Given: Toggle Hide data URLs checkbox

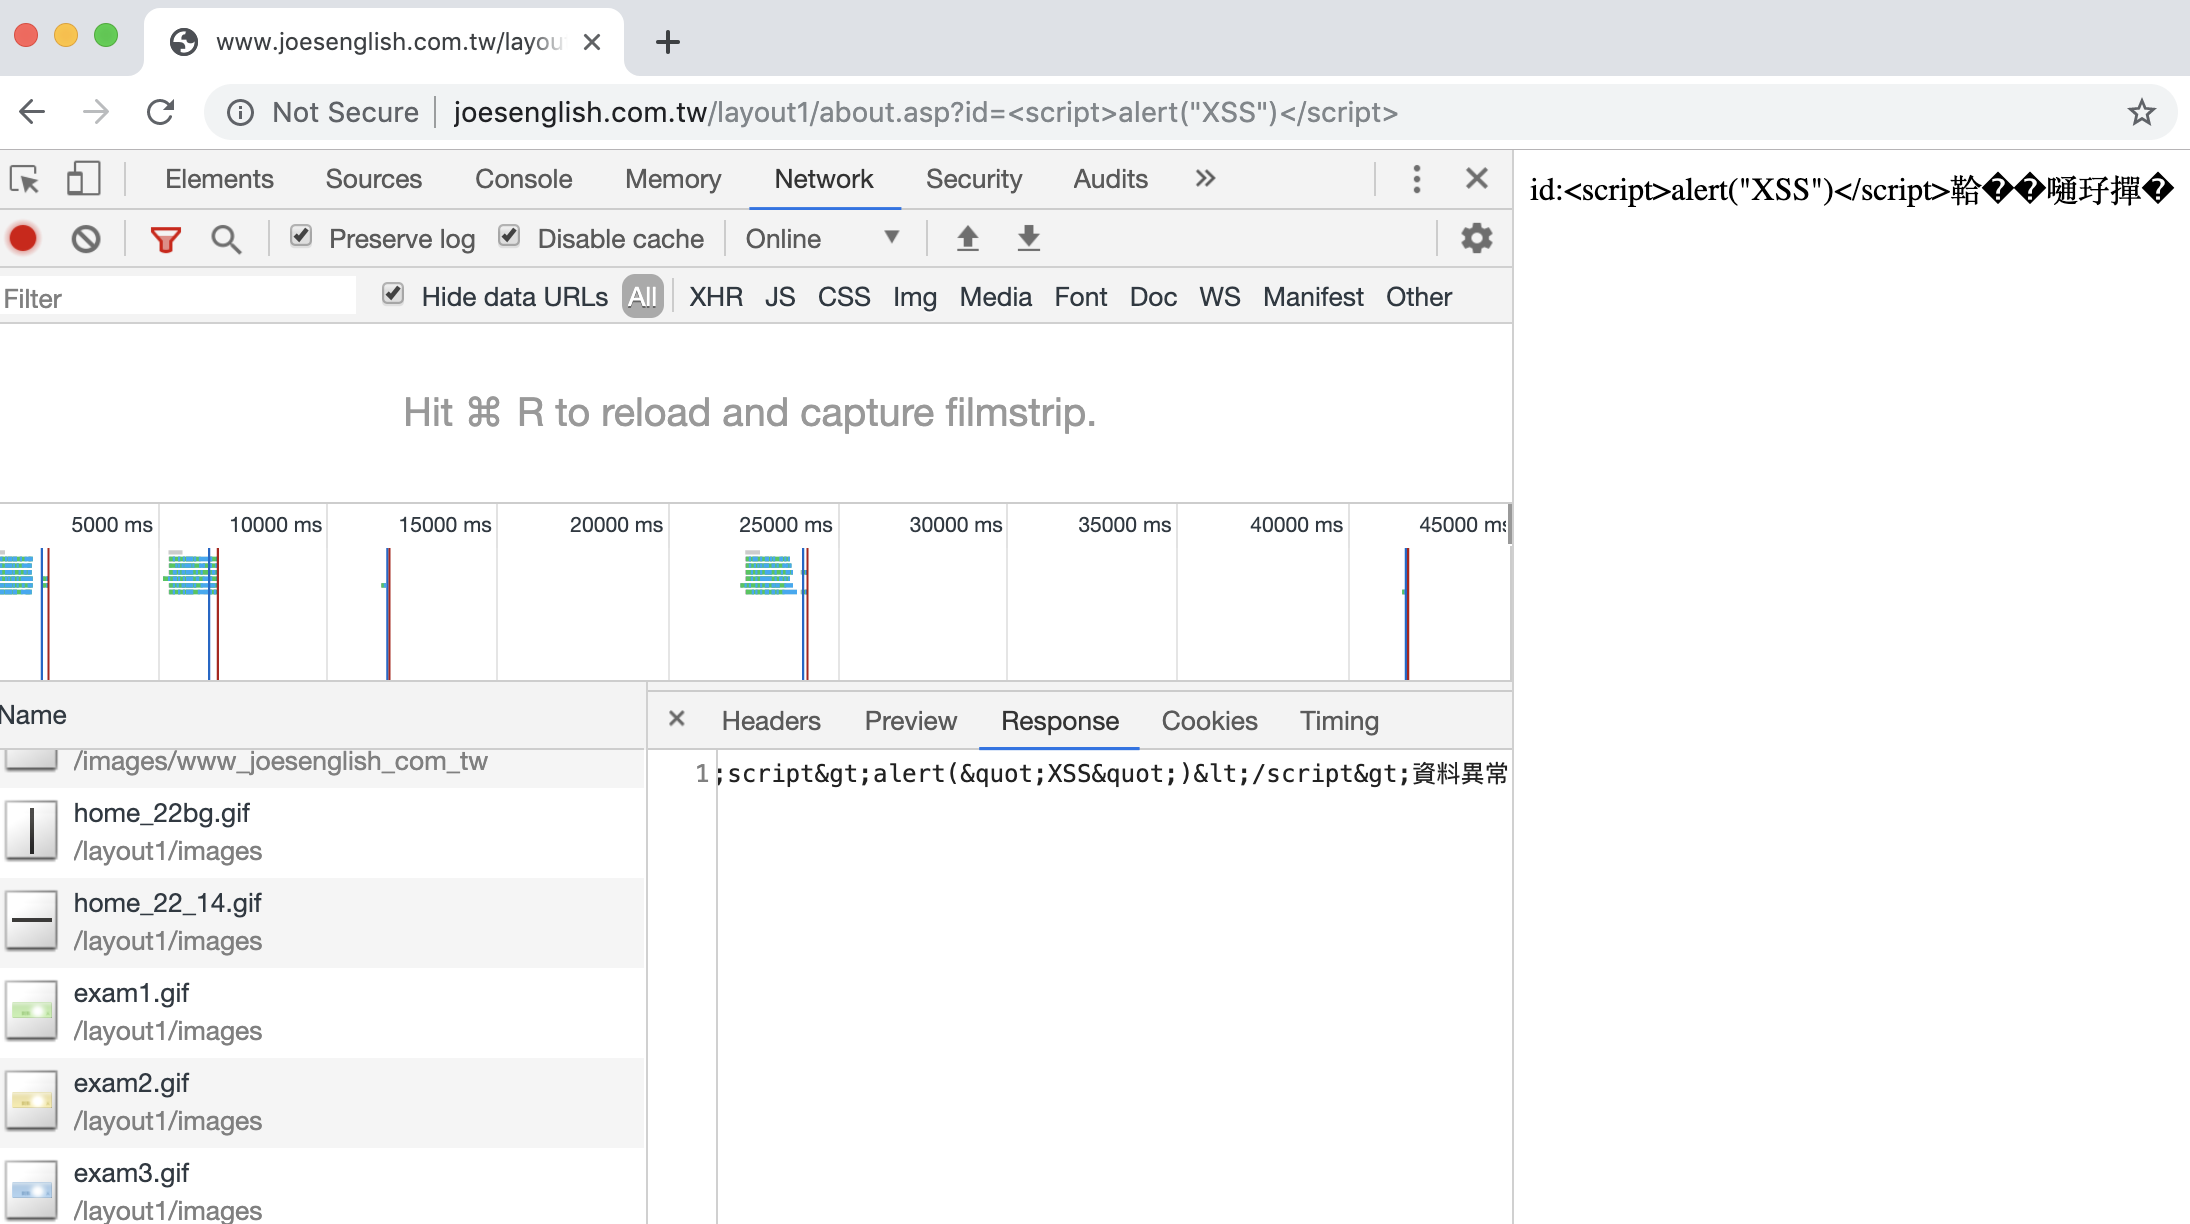Looking at the screenshot, I should [393, 295].
